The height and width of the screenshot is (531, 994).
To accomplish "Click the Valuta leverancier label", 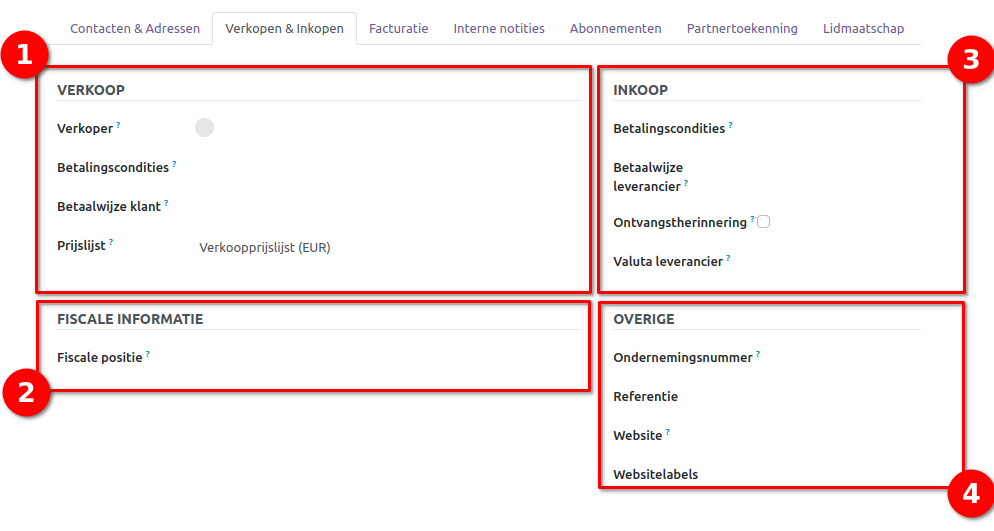I will point(668,262).
